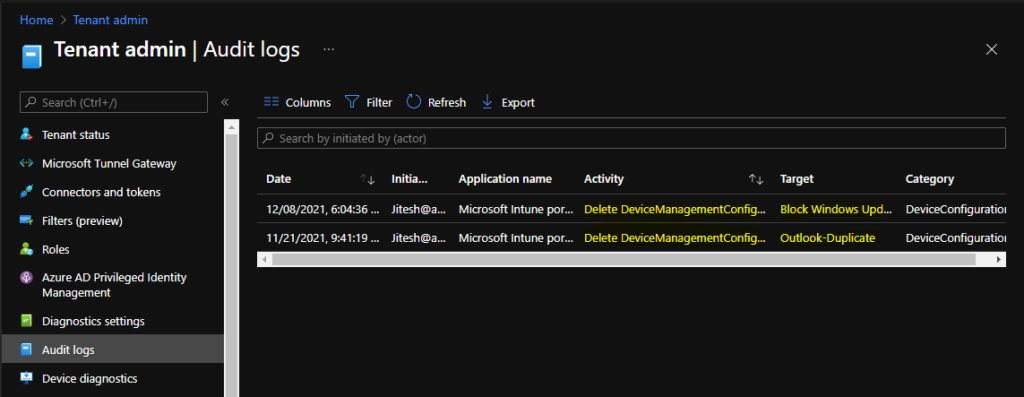The width and height of the screenshot is (1024, 397).
Task: Click the Target column header
Action: point(797,179)
